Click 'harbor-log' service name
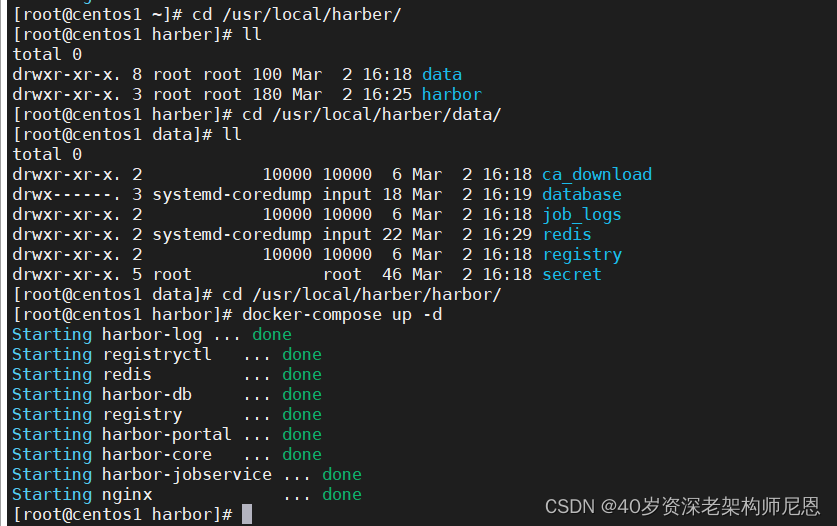Screen dimensions: 837x526 (152, 334)
